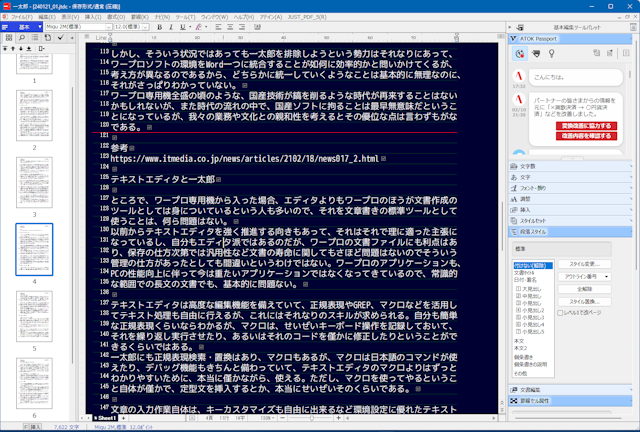
Task: Switch to the Sheet1 tab
Action: (x=105, y=418)
